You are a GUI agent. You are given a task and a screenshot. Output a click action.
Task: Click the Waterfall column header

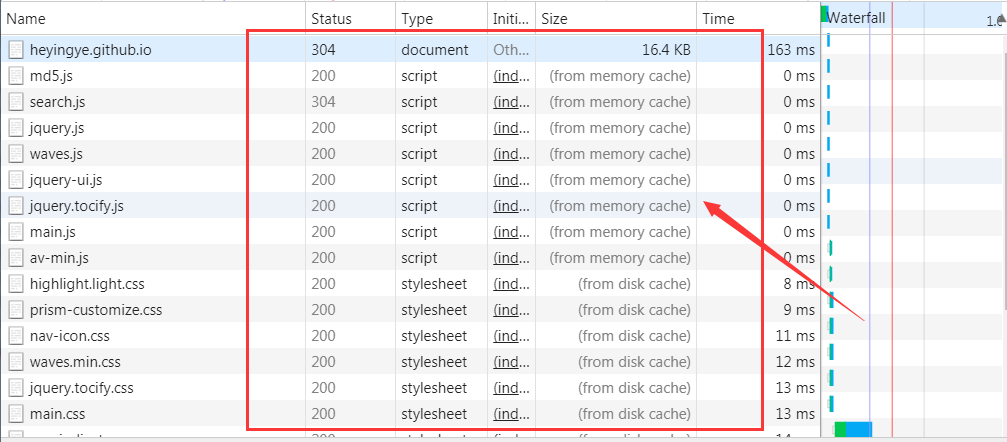click(856, 18)
